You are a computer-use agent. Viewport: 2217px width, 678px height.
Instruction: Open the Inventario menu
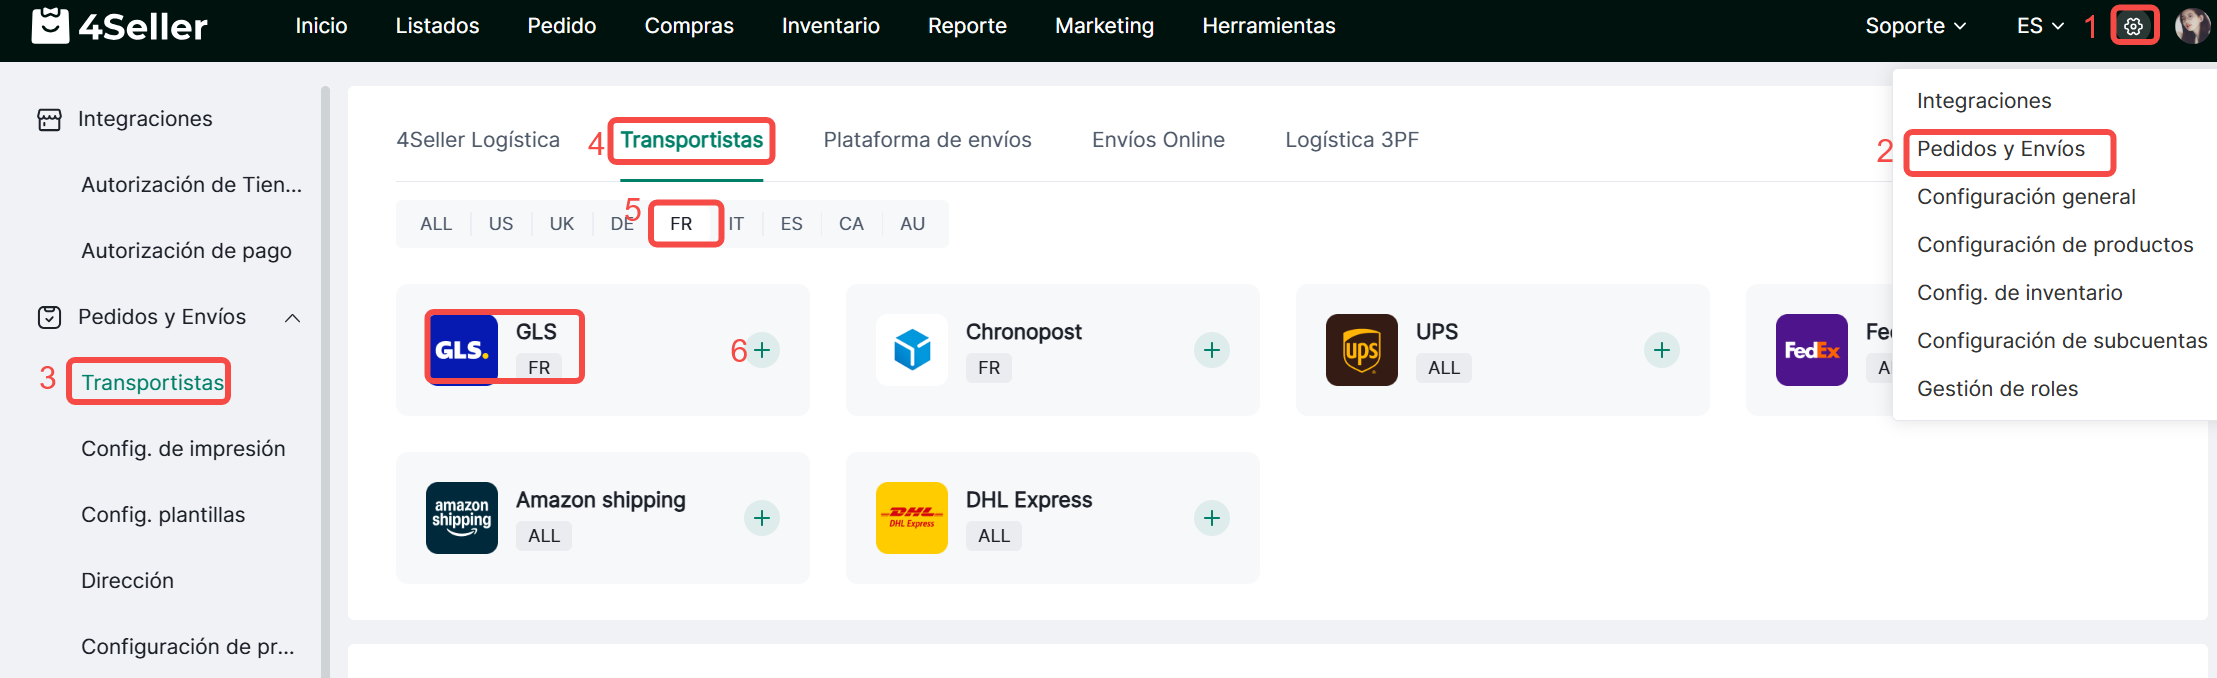pos(830,26)
